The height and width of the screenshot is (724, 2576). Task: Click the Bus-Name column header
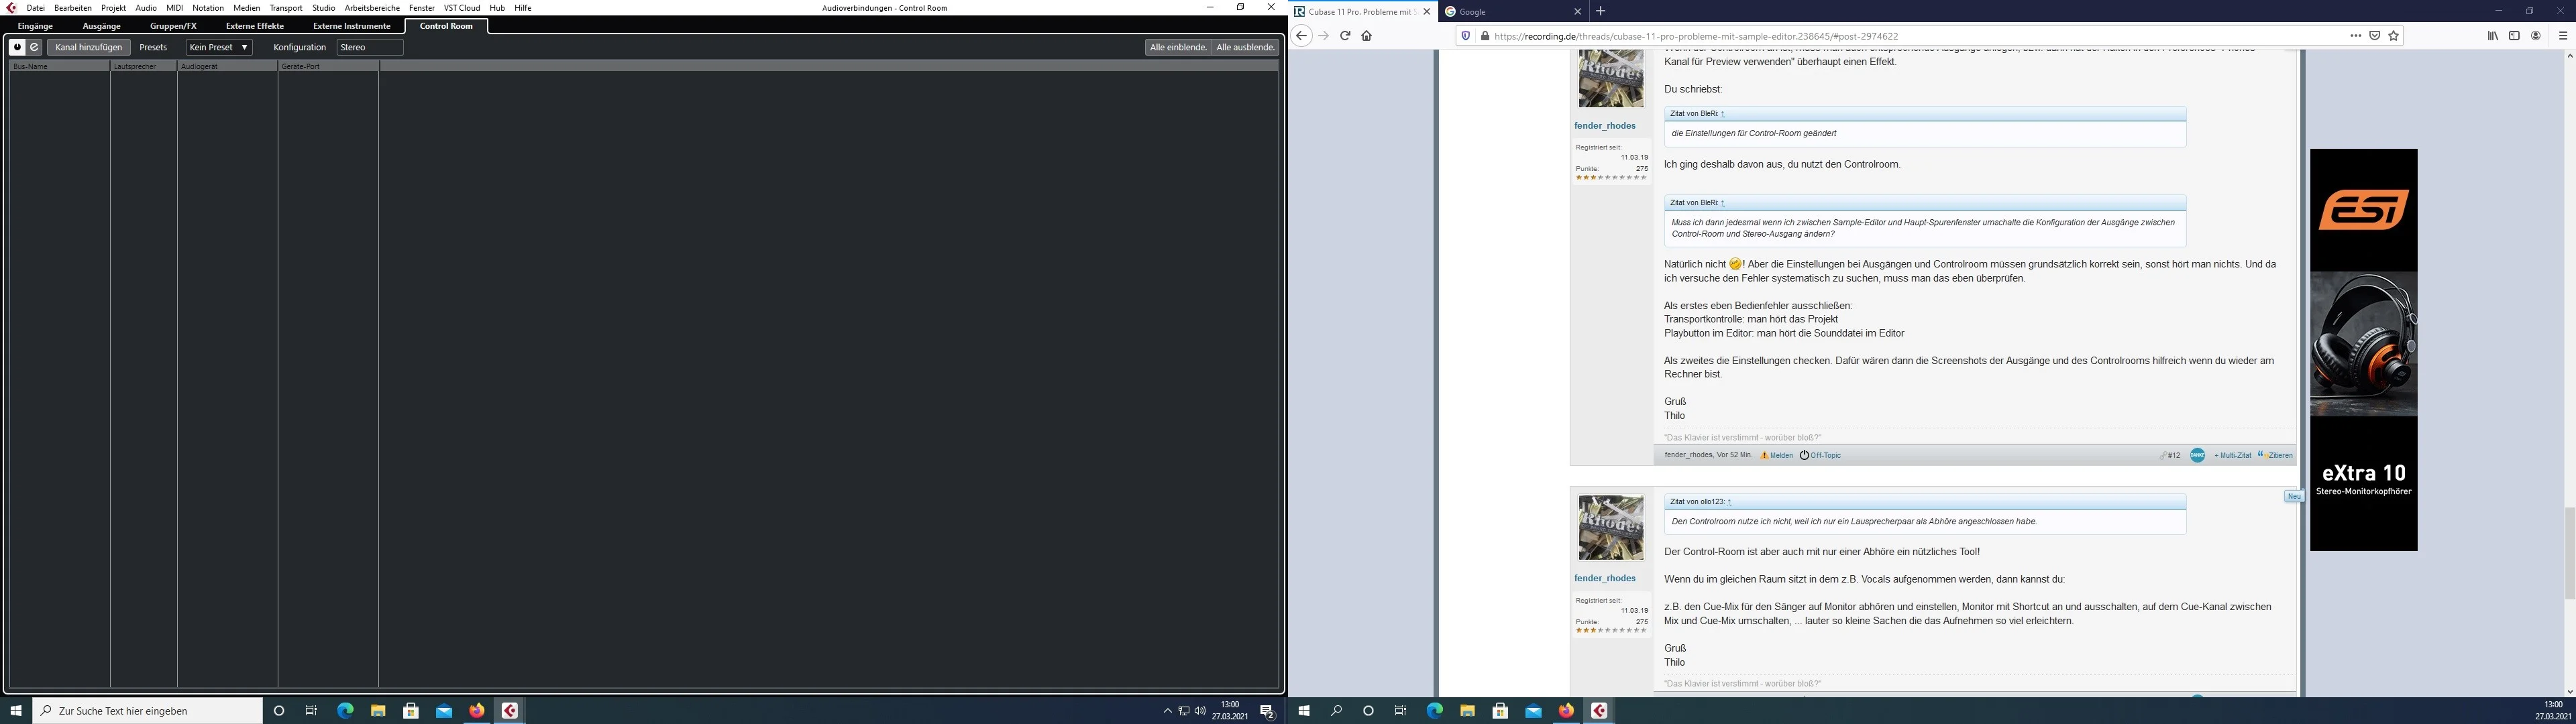59,66
